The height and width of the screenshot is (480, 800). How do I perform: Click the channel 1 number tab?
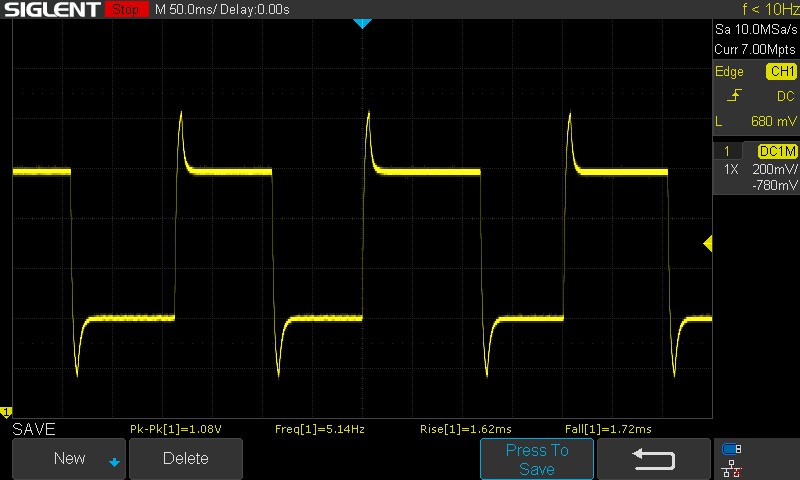[x=727, y=151]
